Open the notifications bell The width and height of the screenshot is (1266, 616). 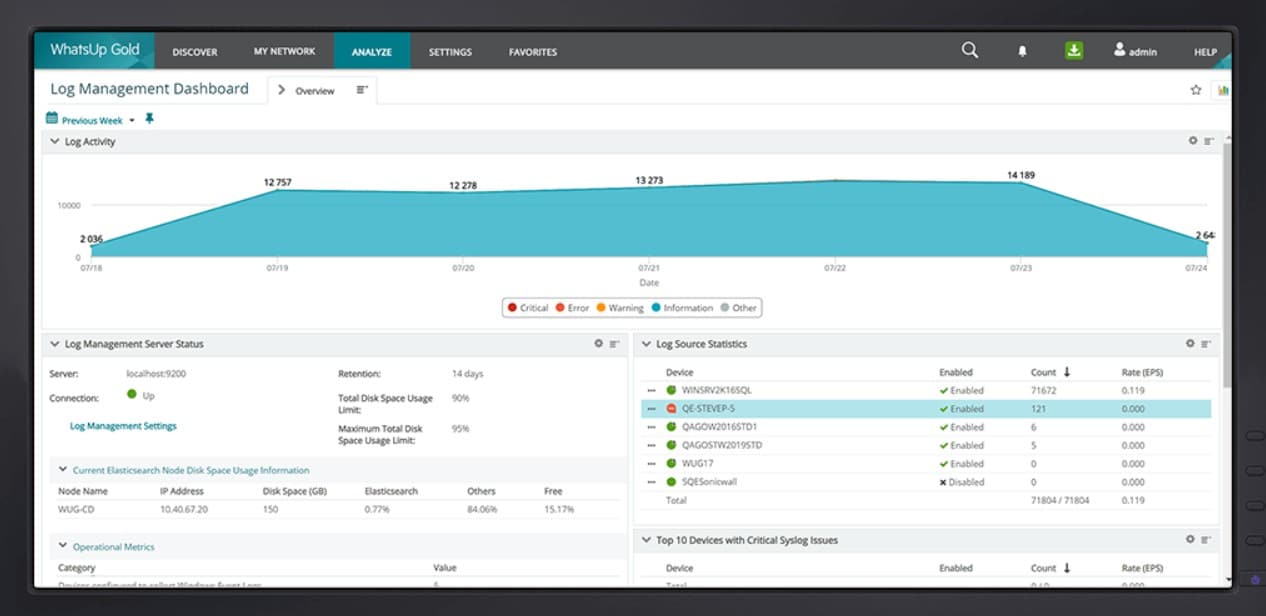coord(1022,51)
